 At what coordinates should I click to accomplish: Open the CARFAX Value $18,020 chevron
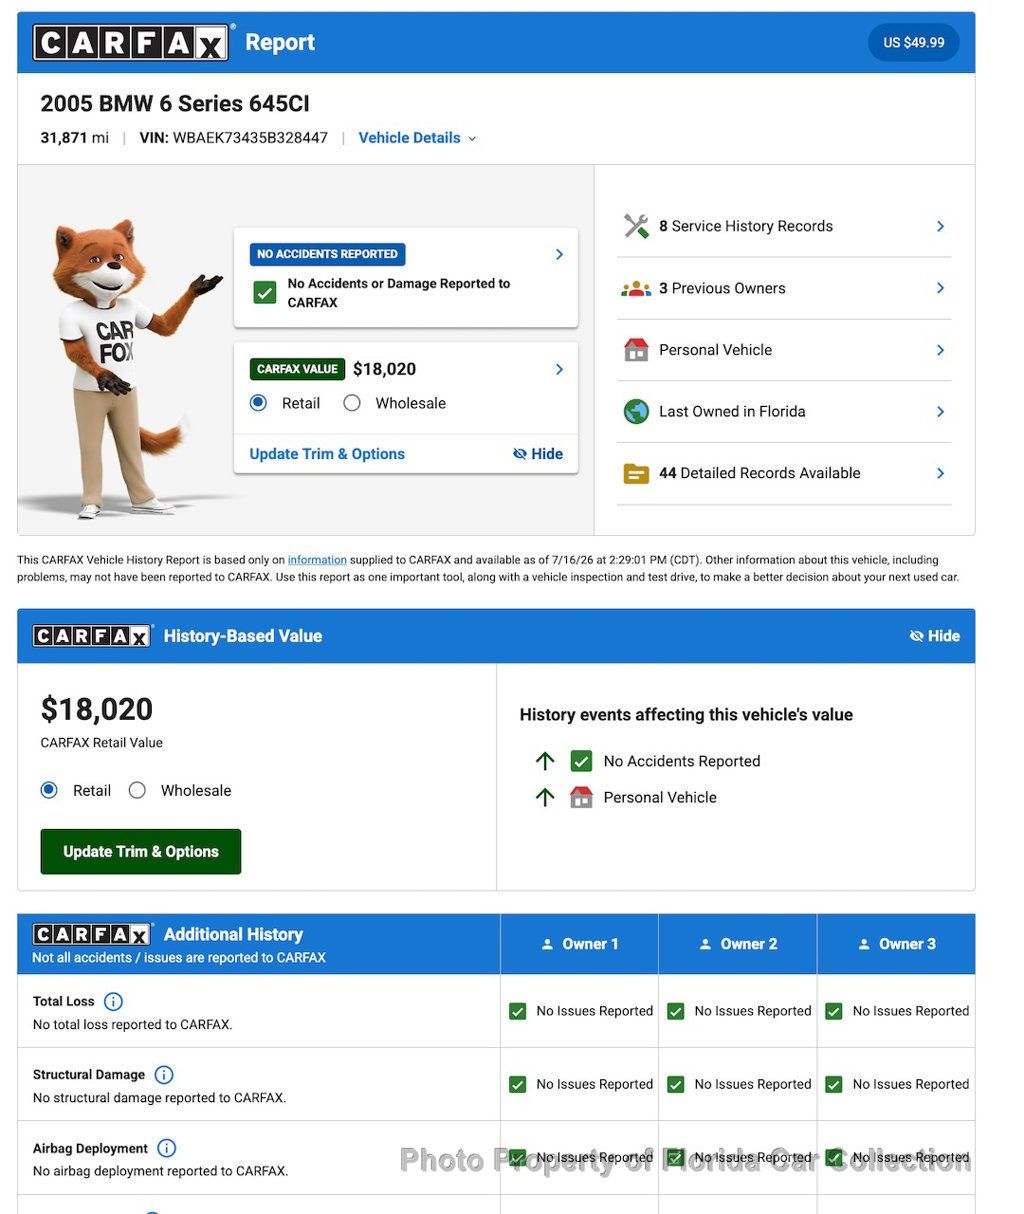[x=559, y=369]
